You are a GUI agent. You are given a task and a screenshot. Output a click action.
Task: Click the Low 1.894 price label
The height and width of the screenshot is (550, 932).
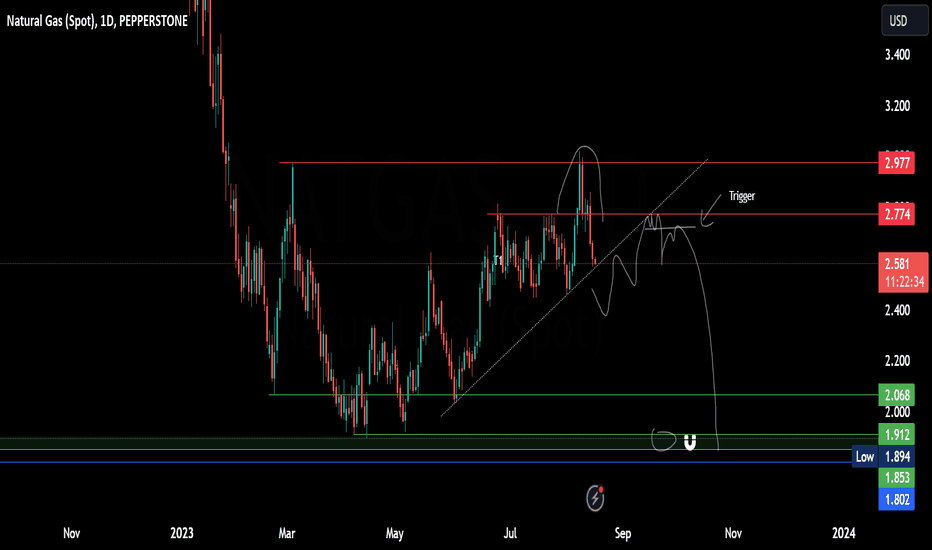(883, 457)
